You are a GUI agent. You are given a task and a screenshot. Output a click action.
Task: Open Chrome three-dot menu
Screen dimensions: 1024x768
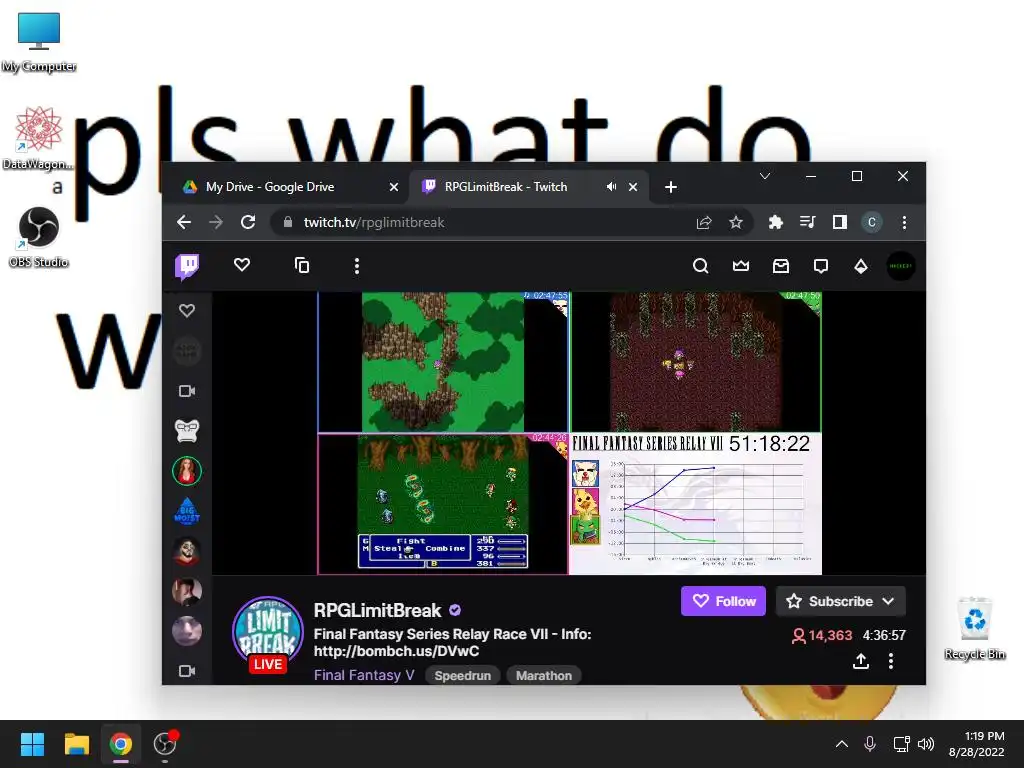904,223
